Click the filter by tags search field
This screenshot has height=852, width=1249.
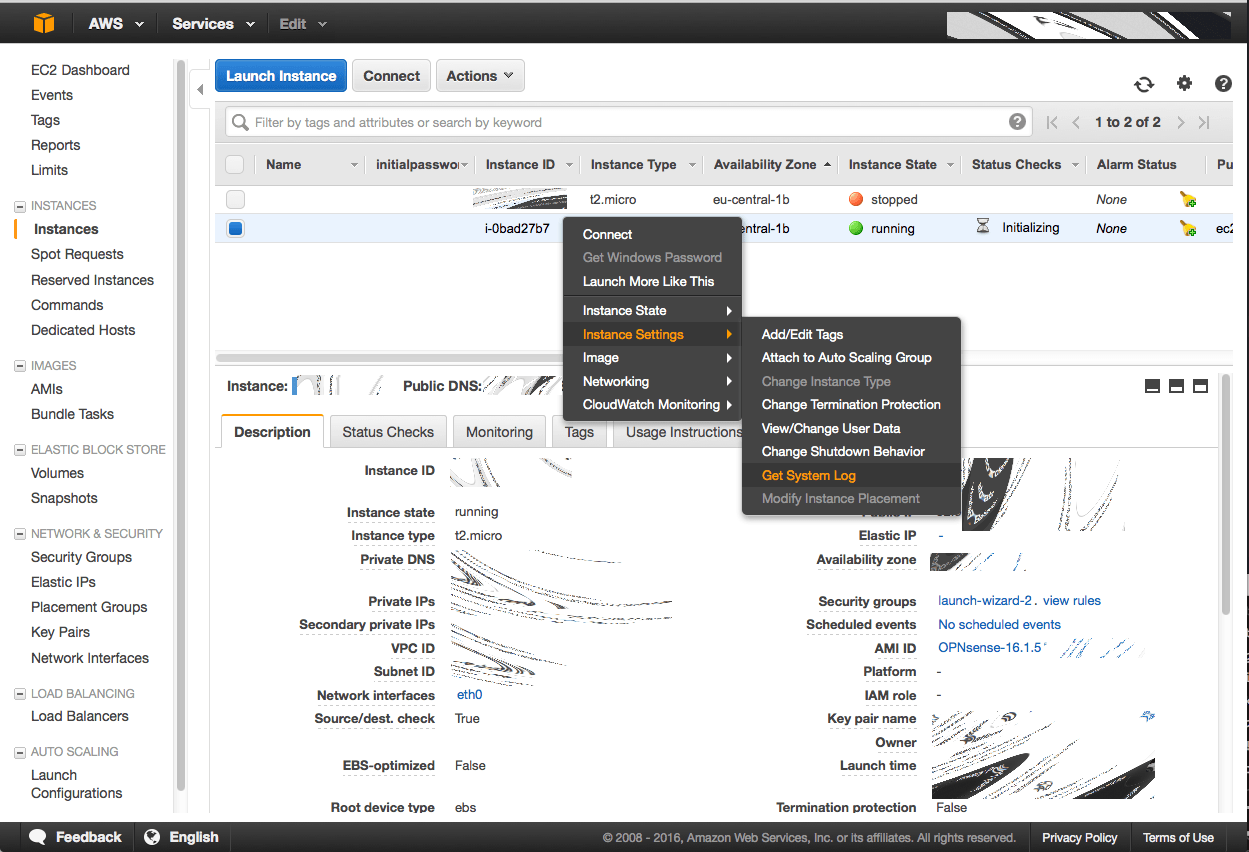pyautogui.click(x=620, y=122)
